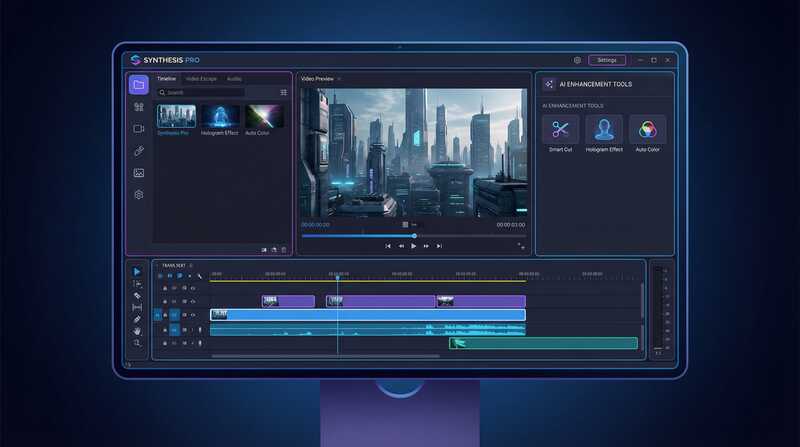Toggle lock on the top video track

[x=164, y=288]
